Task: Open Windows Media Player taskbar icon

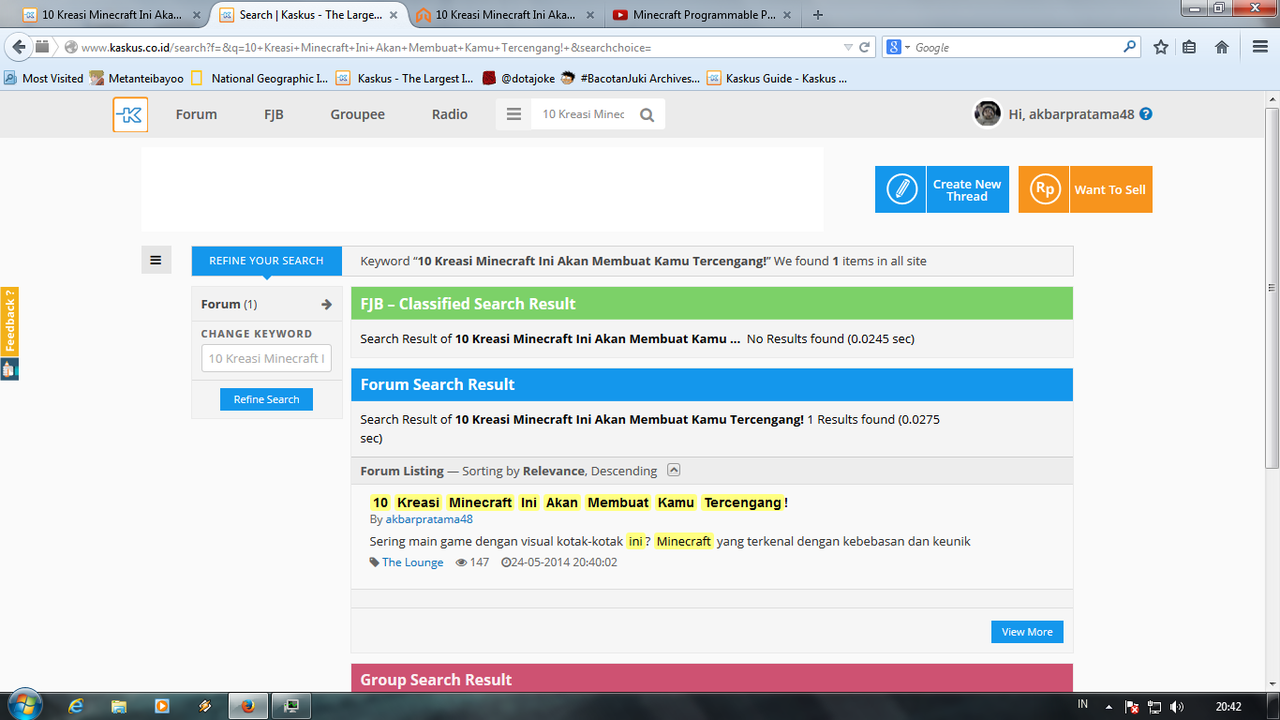Action: coord(162,706)
